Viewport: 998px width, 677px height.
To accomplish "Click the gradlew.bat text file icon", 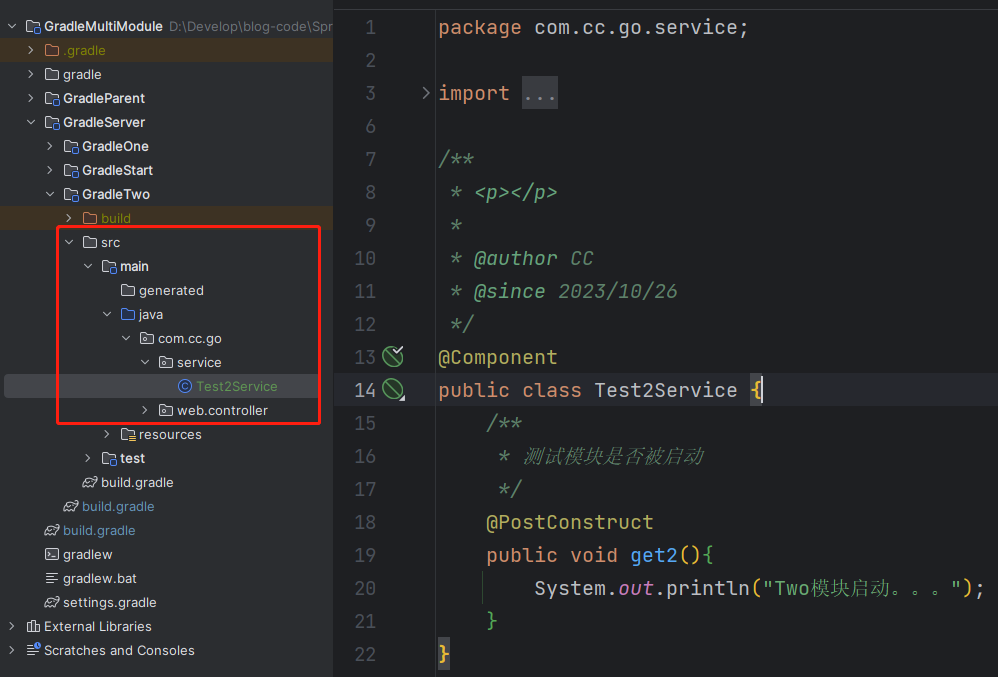I will 52,578.
